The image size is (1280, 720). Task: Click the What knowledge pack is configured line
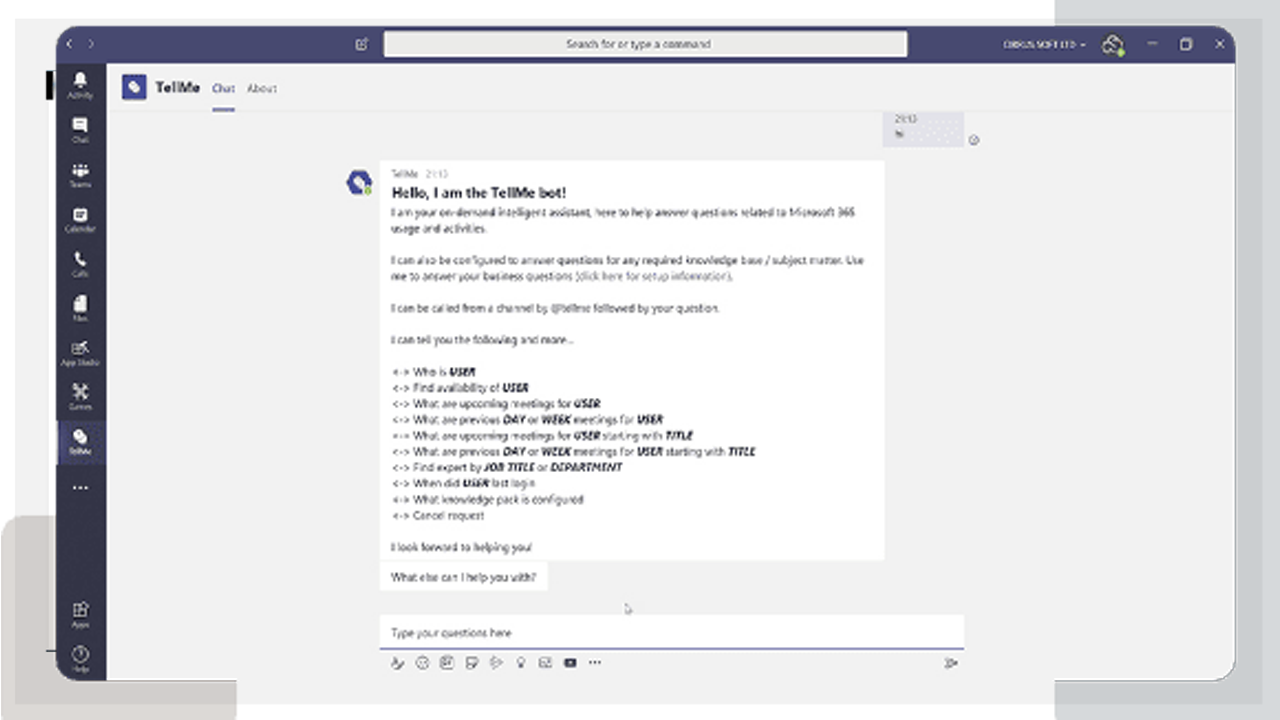pos(487,499)
